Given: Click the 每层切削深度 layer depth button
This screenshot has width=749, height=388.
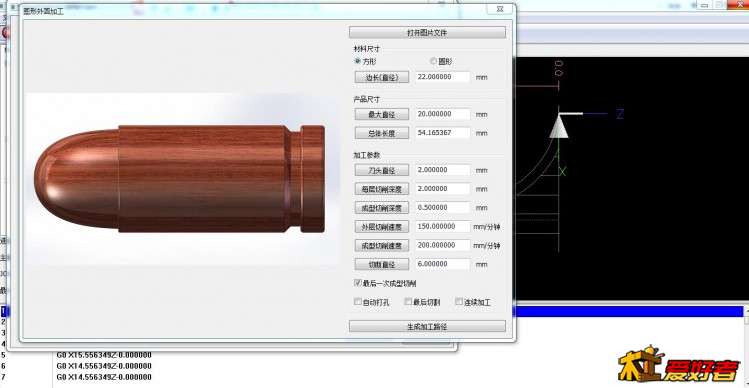Looking at the screenshot, I should (x=382, y=189).
